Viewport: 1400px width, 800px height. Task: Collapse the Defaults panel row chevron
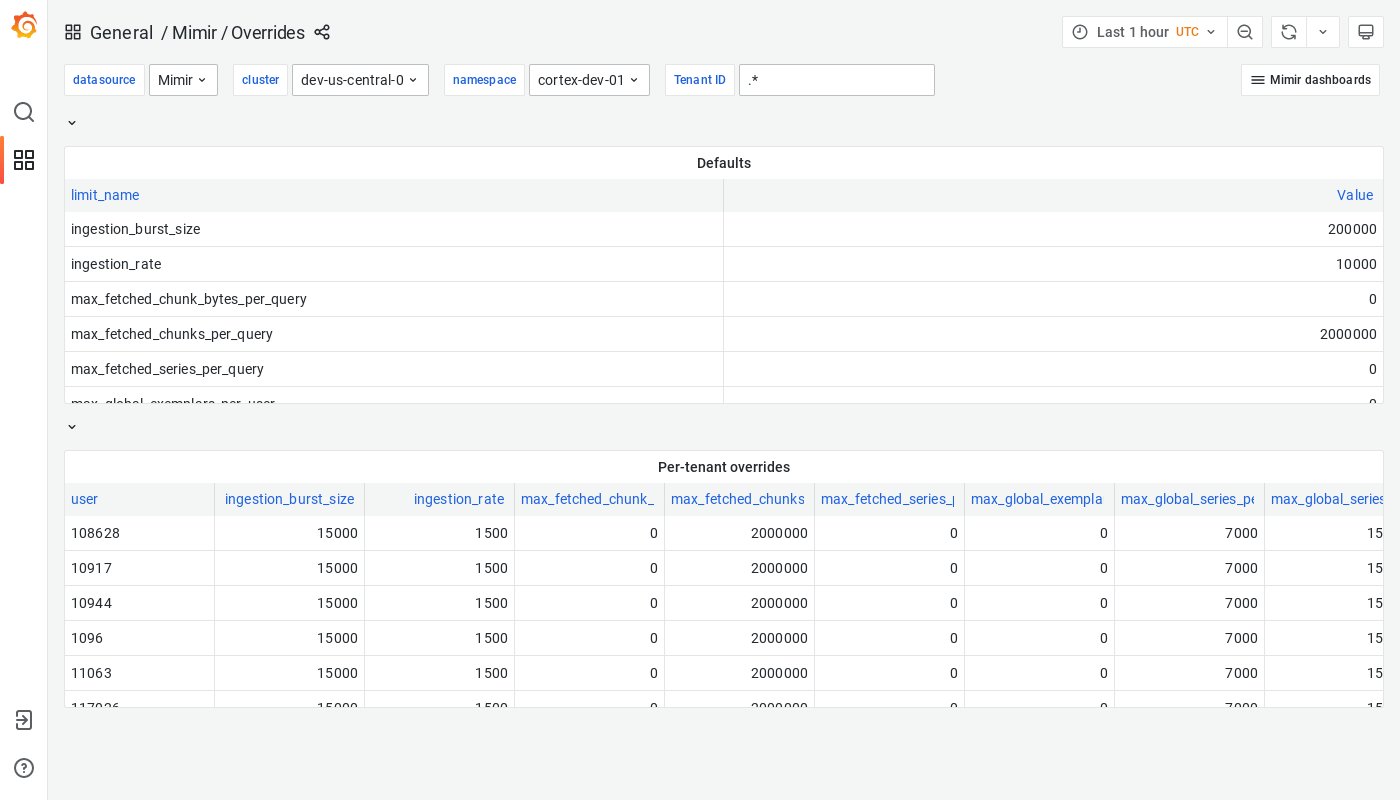[71, 122]
